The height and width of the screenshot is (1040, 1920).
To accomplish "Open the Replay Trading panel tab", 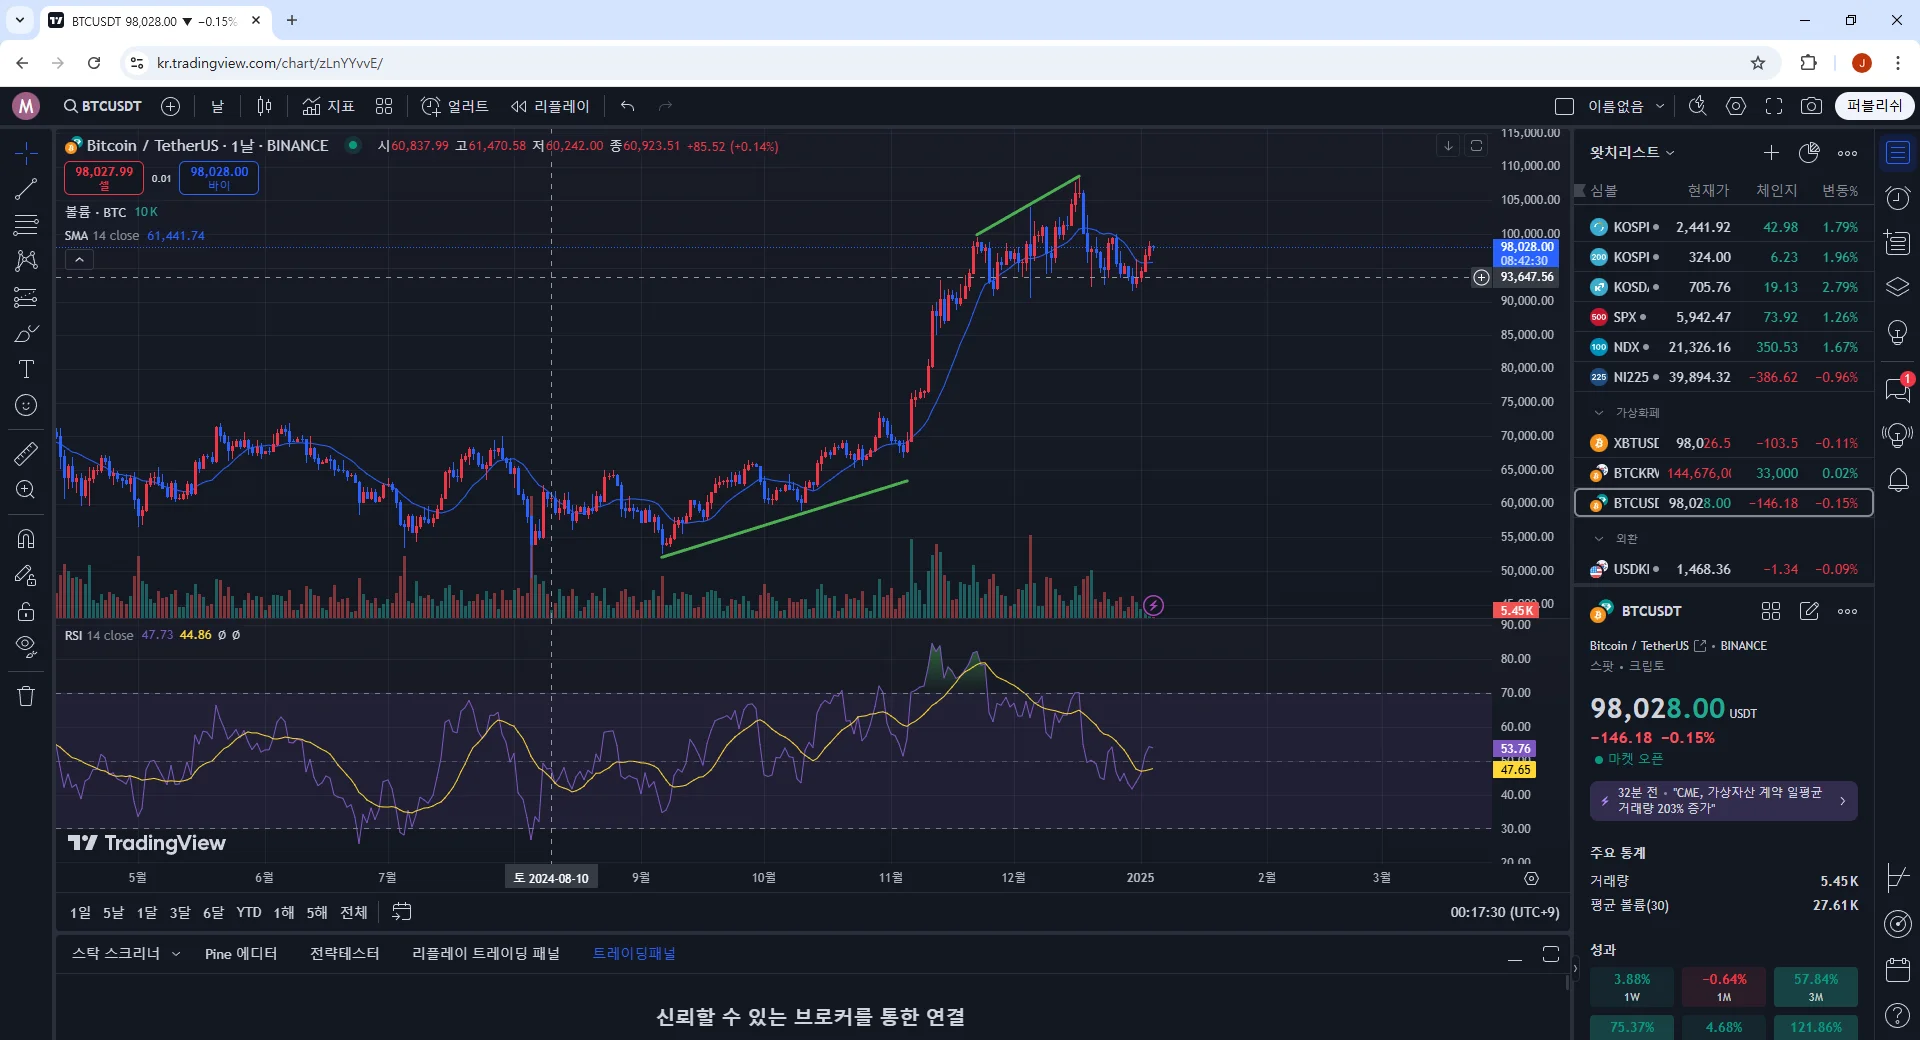I will [486, 954].
